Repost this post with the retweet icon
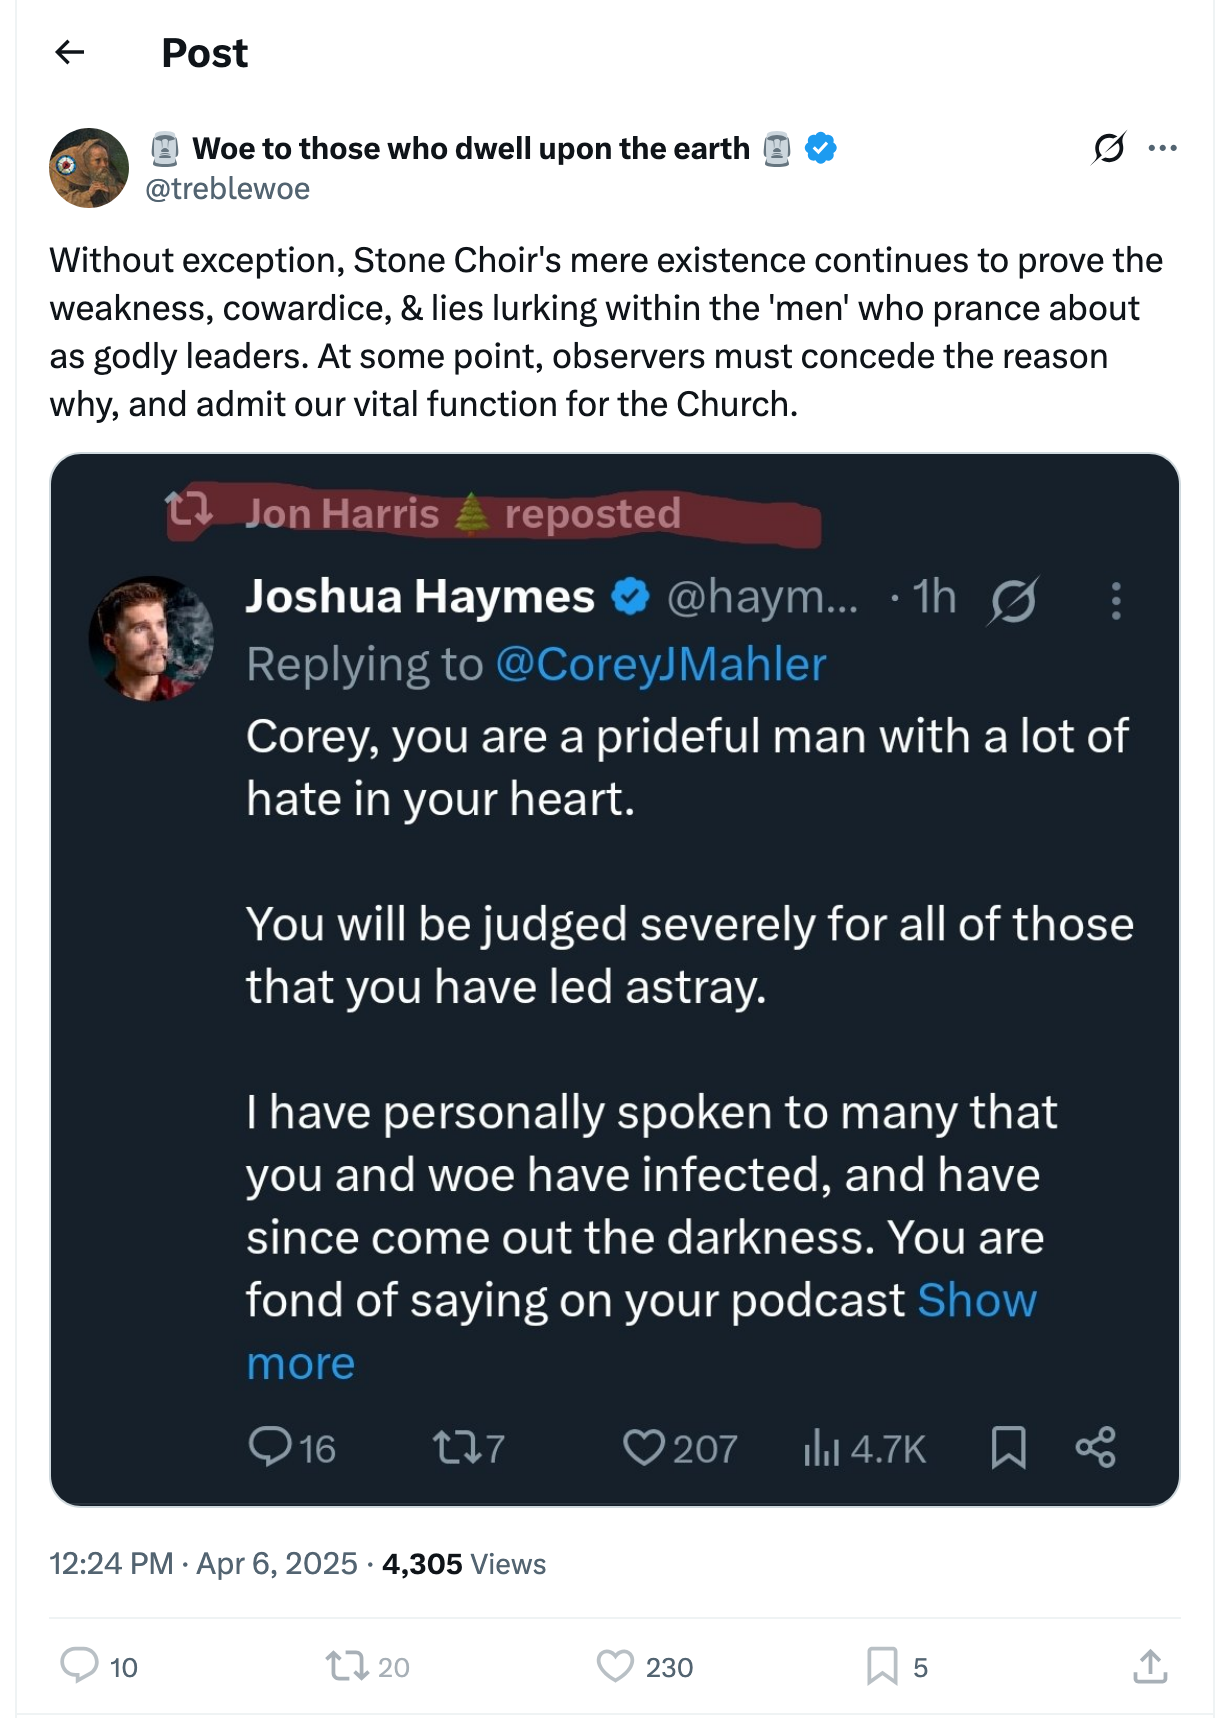This screenshot has width=1228, height=1718. [x=346, y=1666]
